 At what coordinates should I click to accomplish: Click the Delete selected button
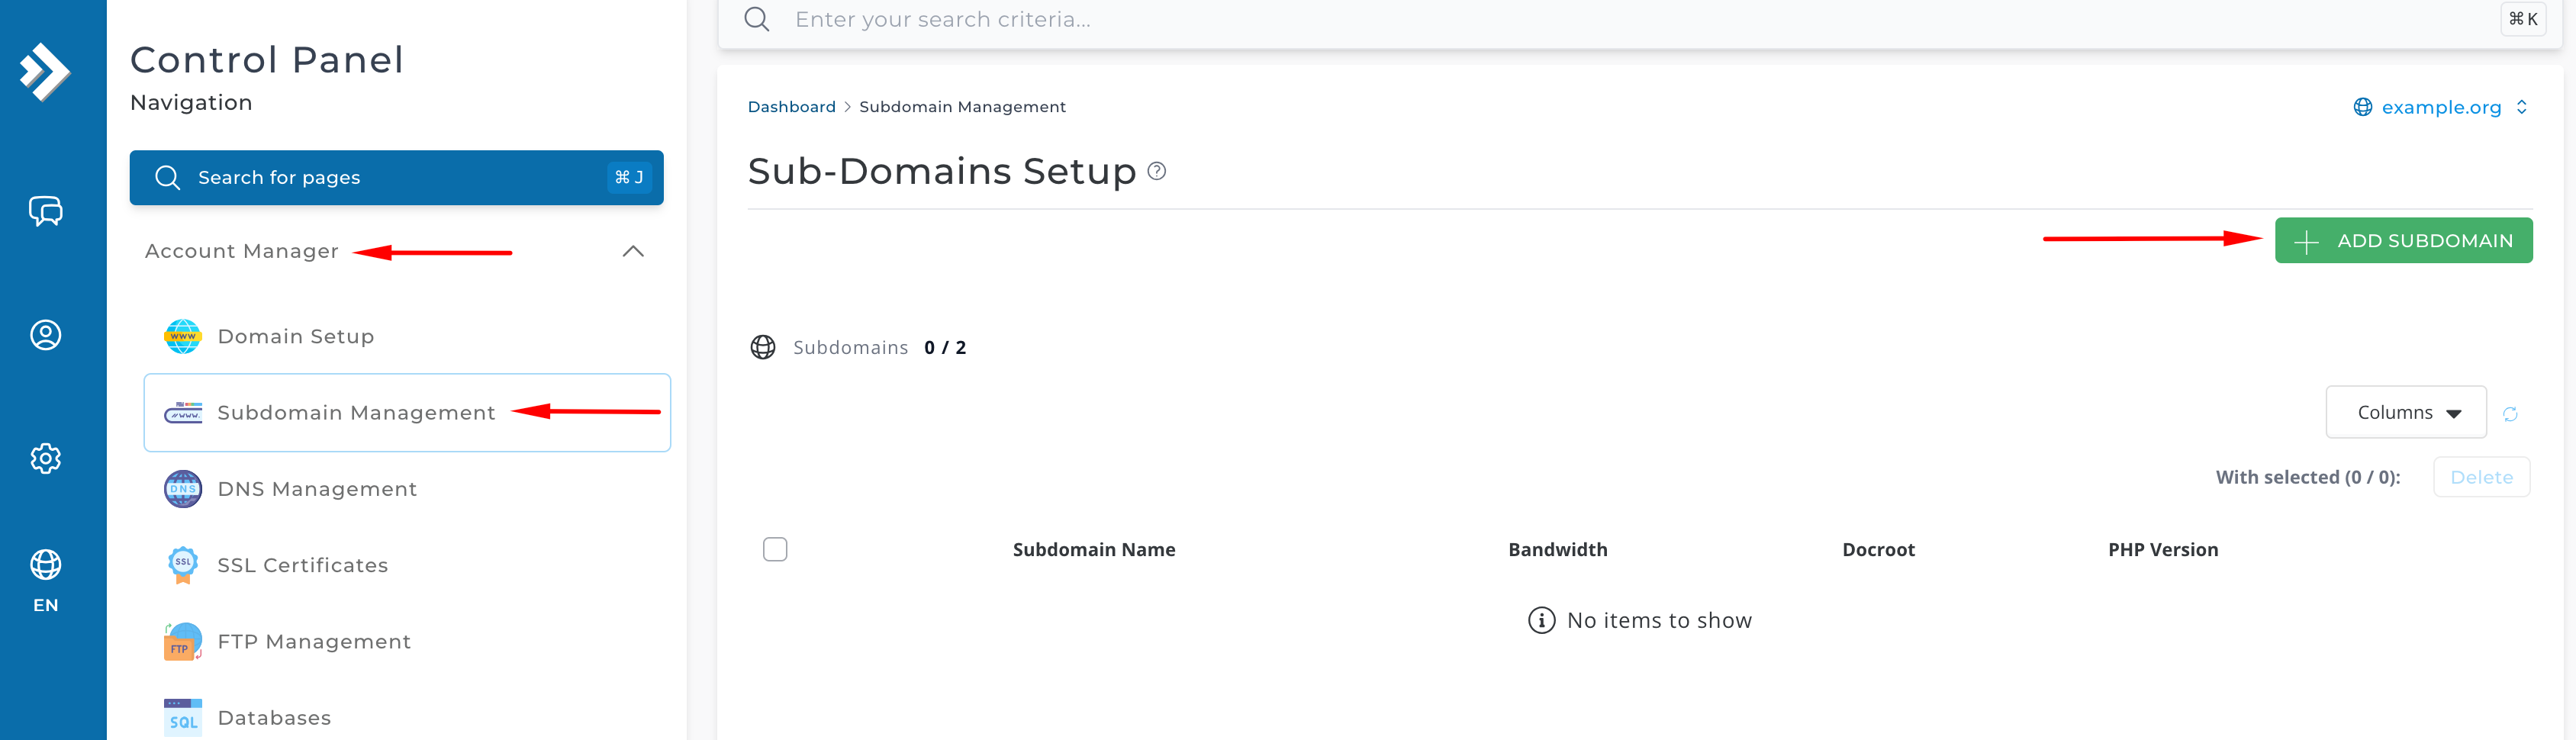(x=2481, y=477)
